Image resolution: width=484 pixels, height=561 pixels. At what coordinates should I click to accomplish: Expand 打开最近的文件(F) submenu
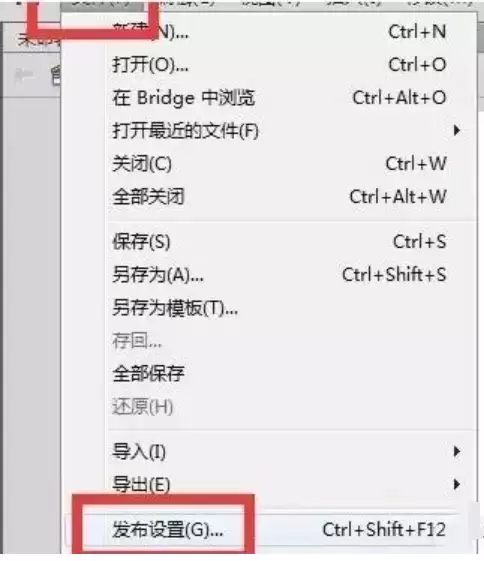pos(291,131)
